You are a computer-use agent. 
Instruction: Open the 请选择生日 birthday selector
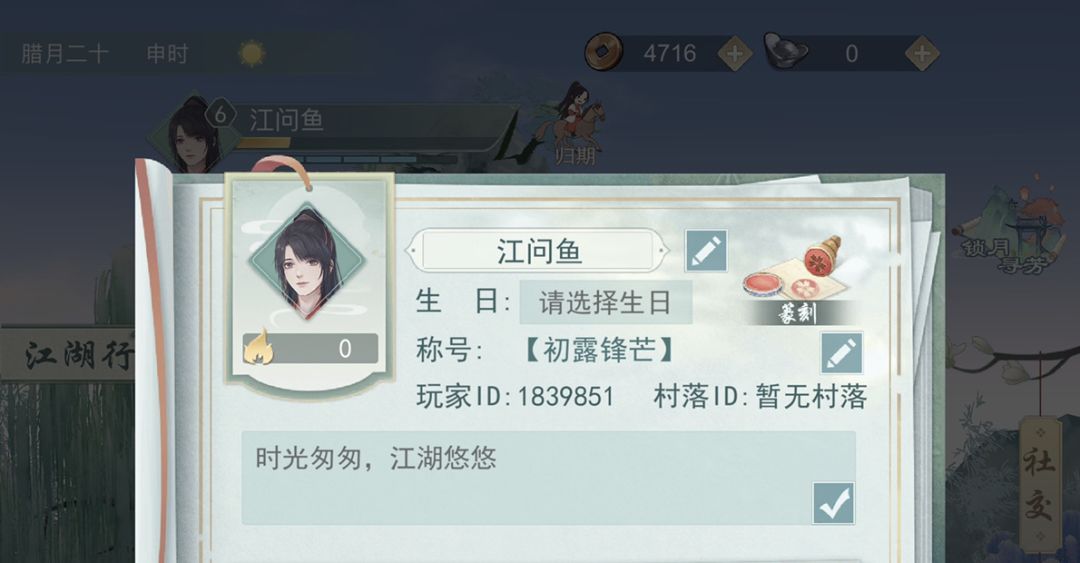605,302
